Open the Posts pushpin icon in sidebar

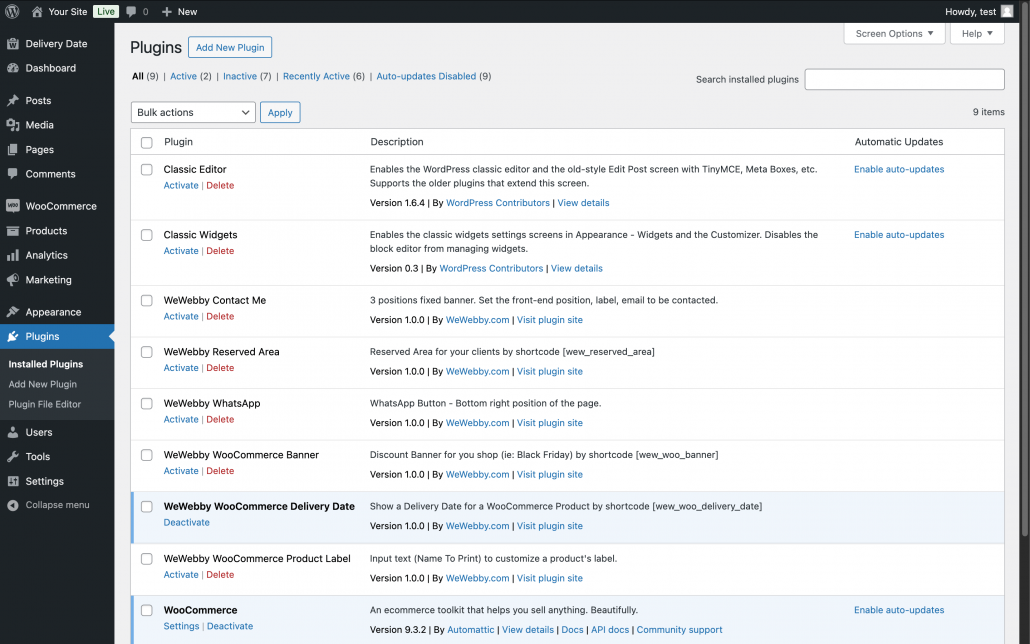(x=13, y=101)
